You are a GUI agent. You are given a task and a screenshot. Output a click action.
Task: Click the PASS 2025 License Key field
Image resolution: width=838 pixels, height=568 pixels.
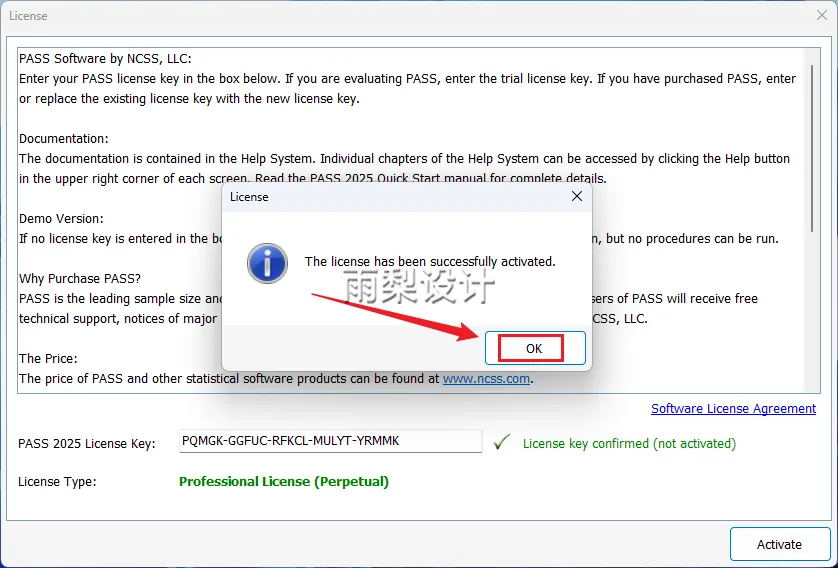[330, 441]
